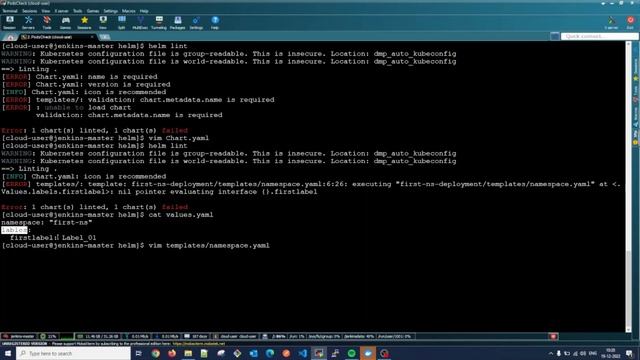Open the Games menu
Image resolution: width=640 pixels, height=360 pixels.
pos(93,11)
